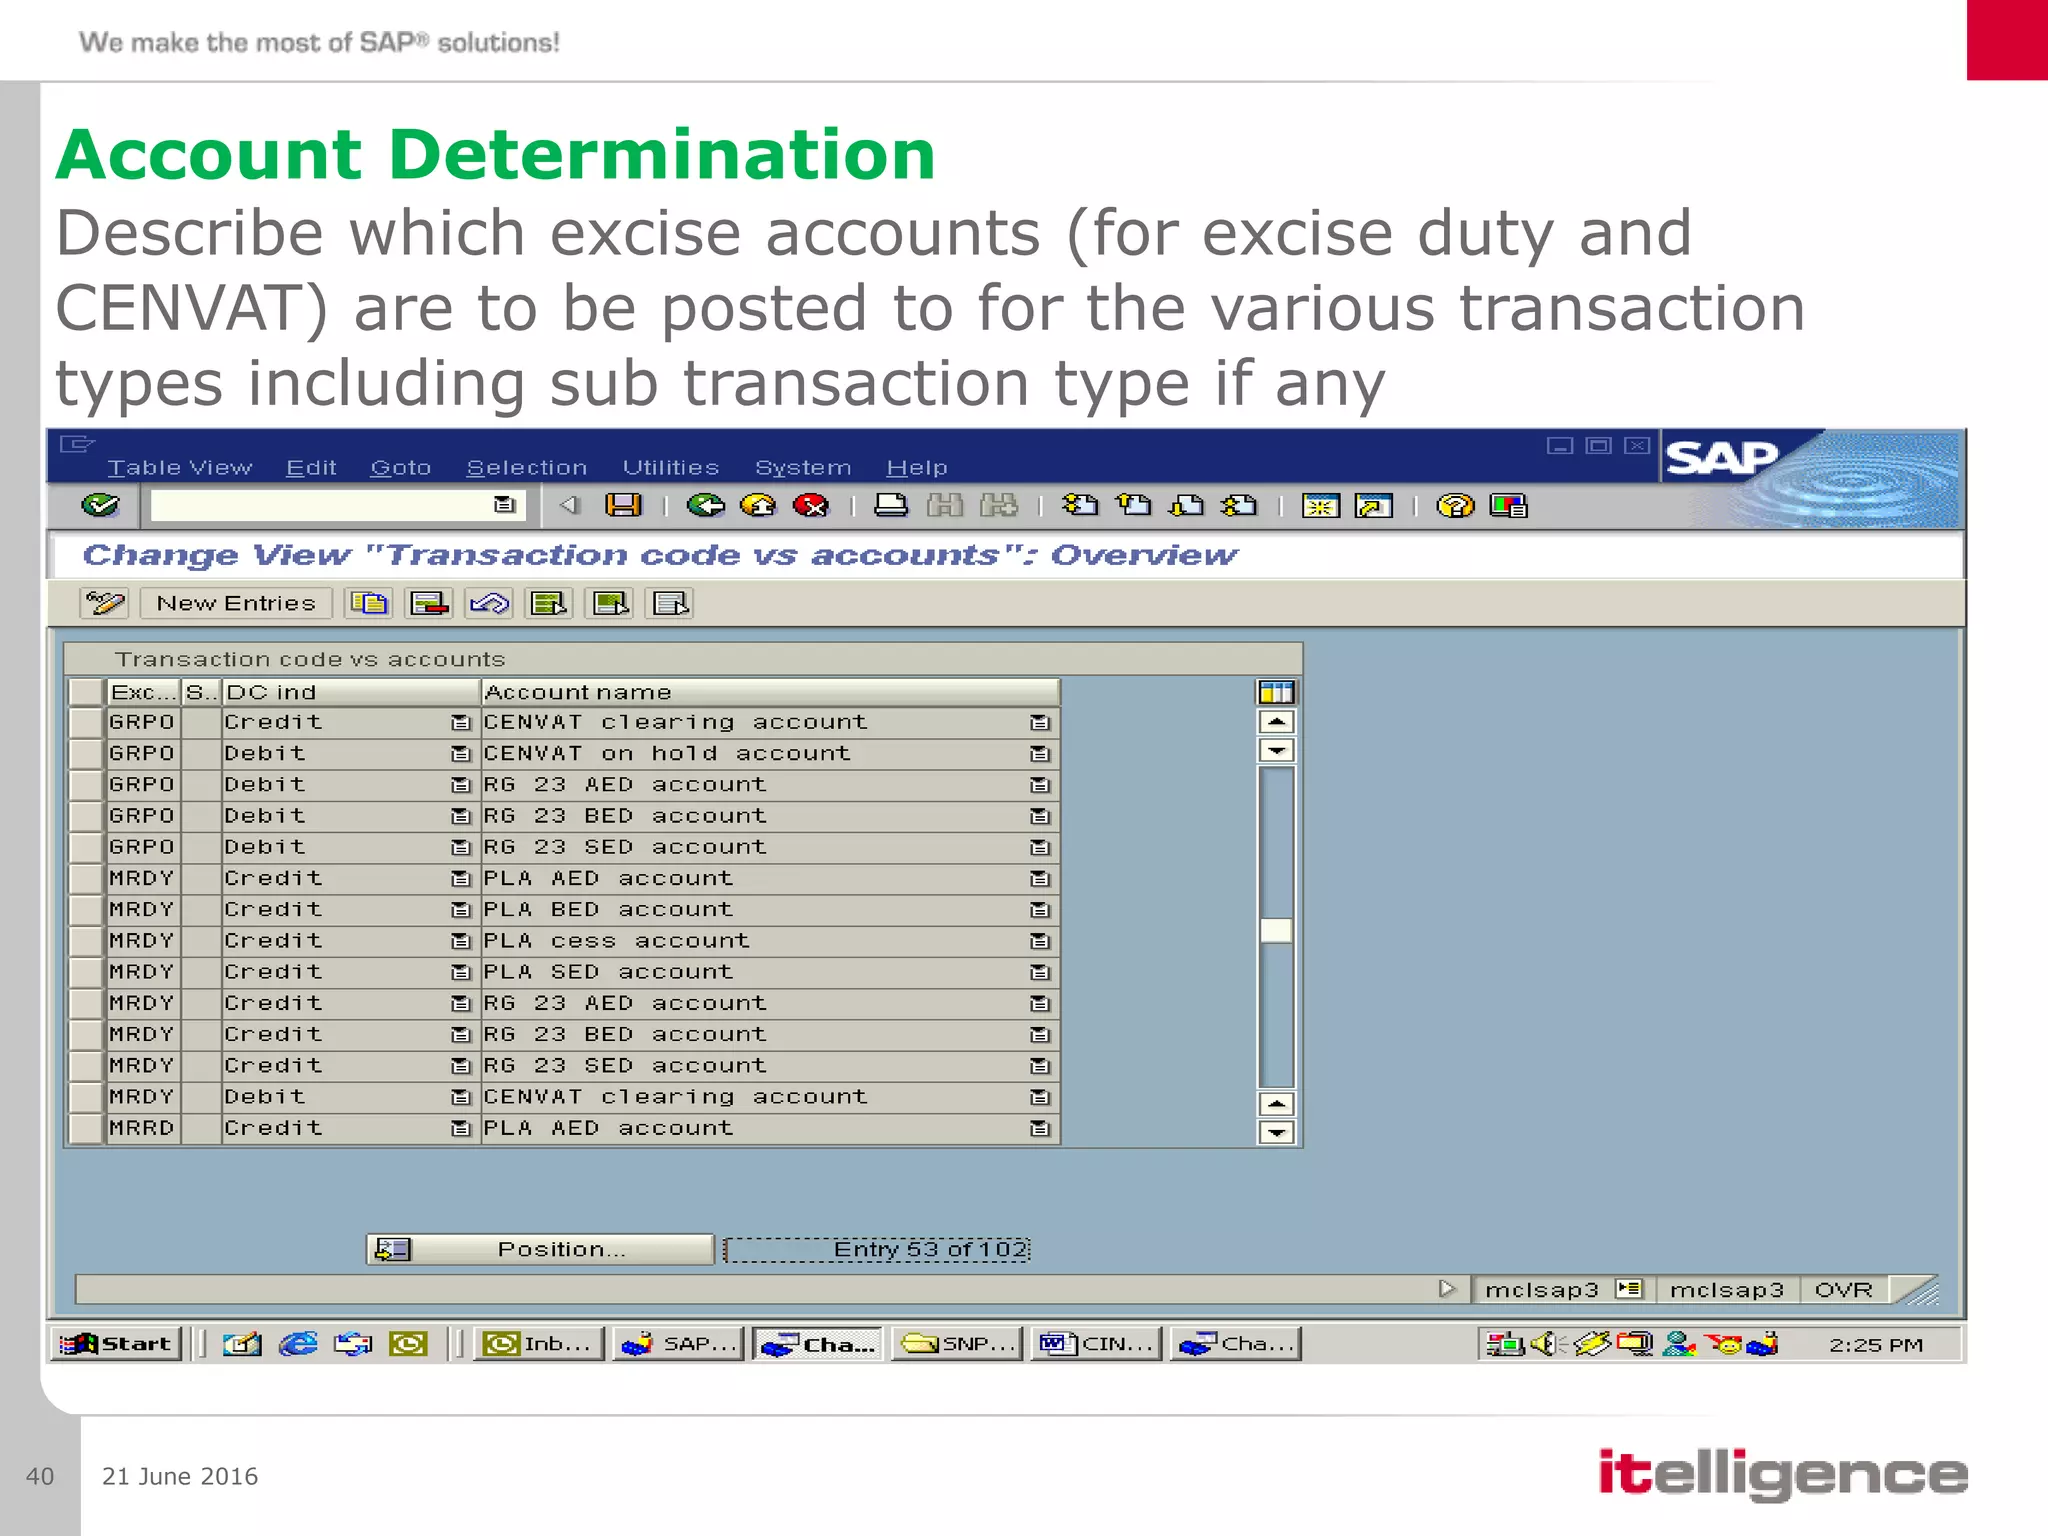Viewport: 2048px width, 1536px height.
Task: Select row selector for MRDY CENVAT clearing account
Action: point(86,1097)
